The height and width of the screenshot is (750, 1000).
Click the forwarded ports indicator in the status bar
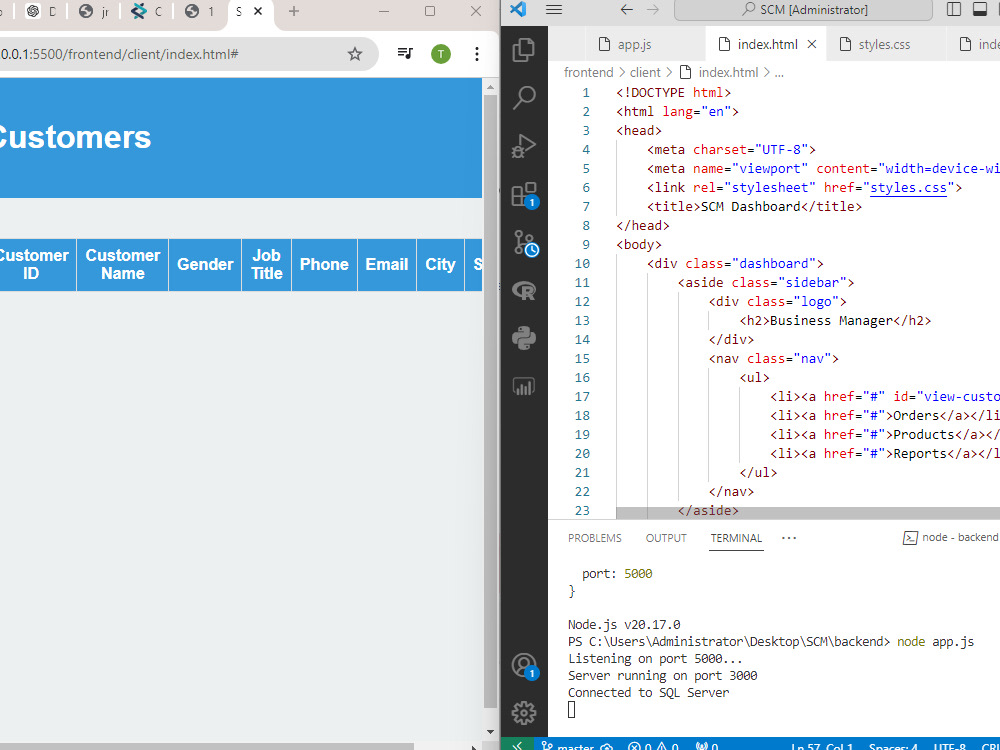point(707,745)
